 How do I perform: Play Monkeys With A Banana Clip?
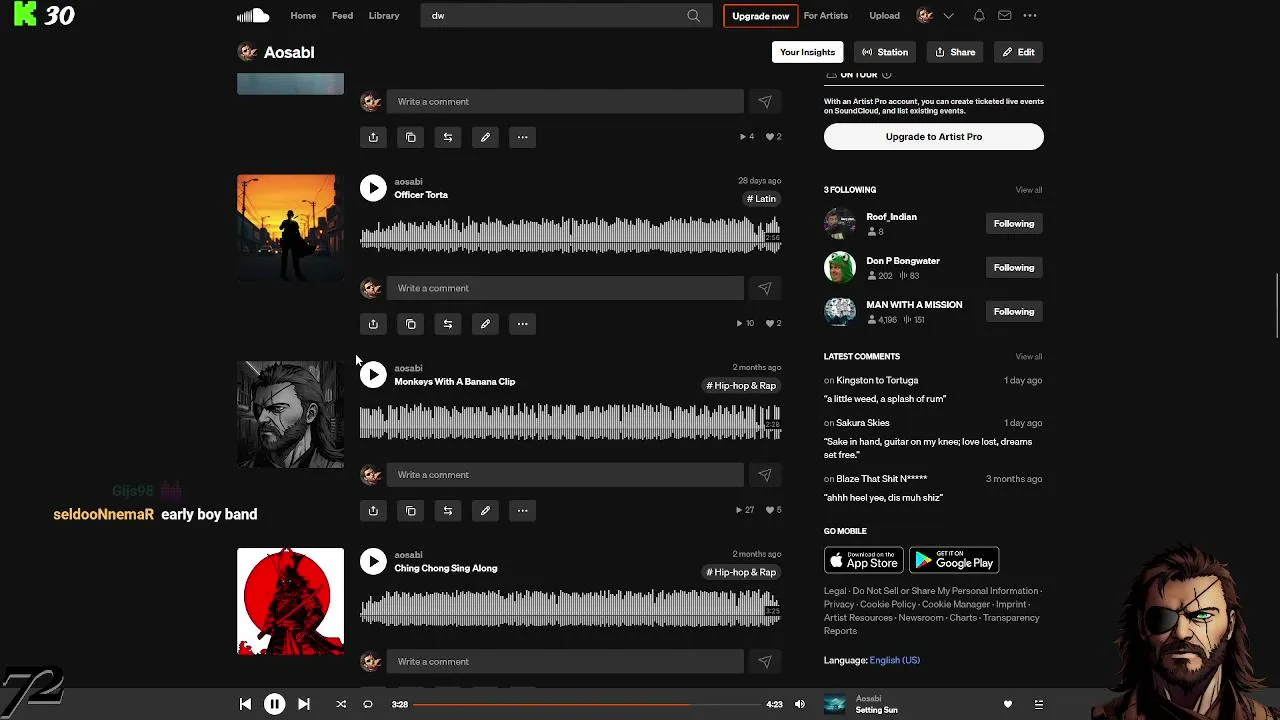[x=373, y=375]
